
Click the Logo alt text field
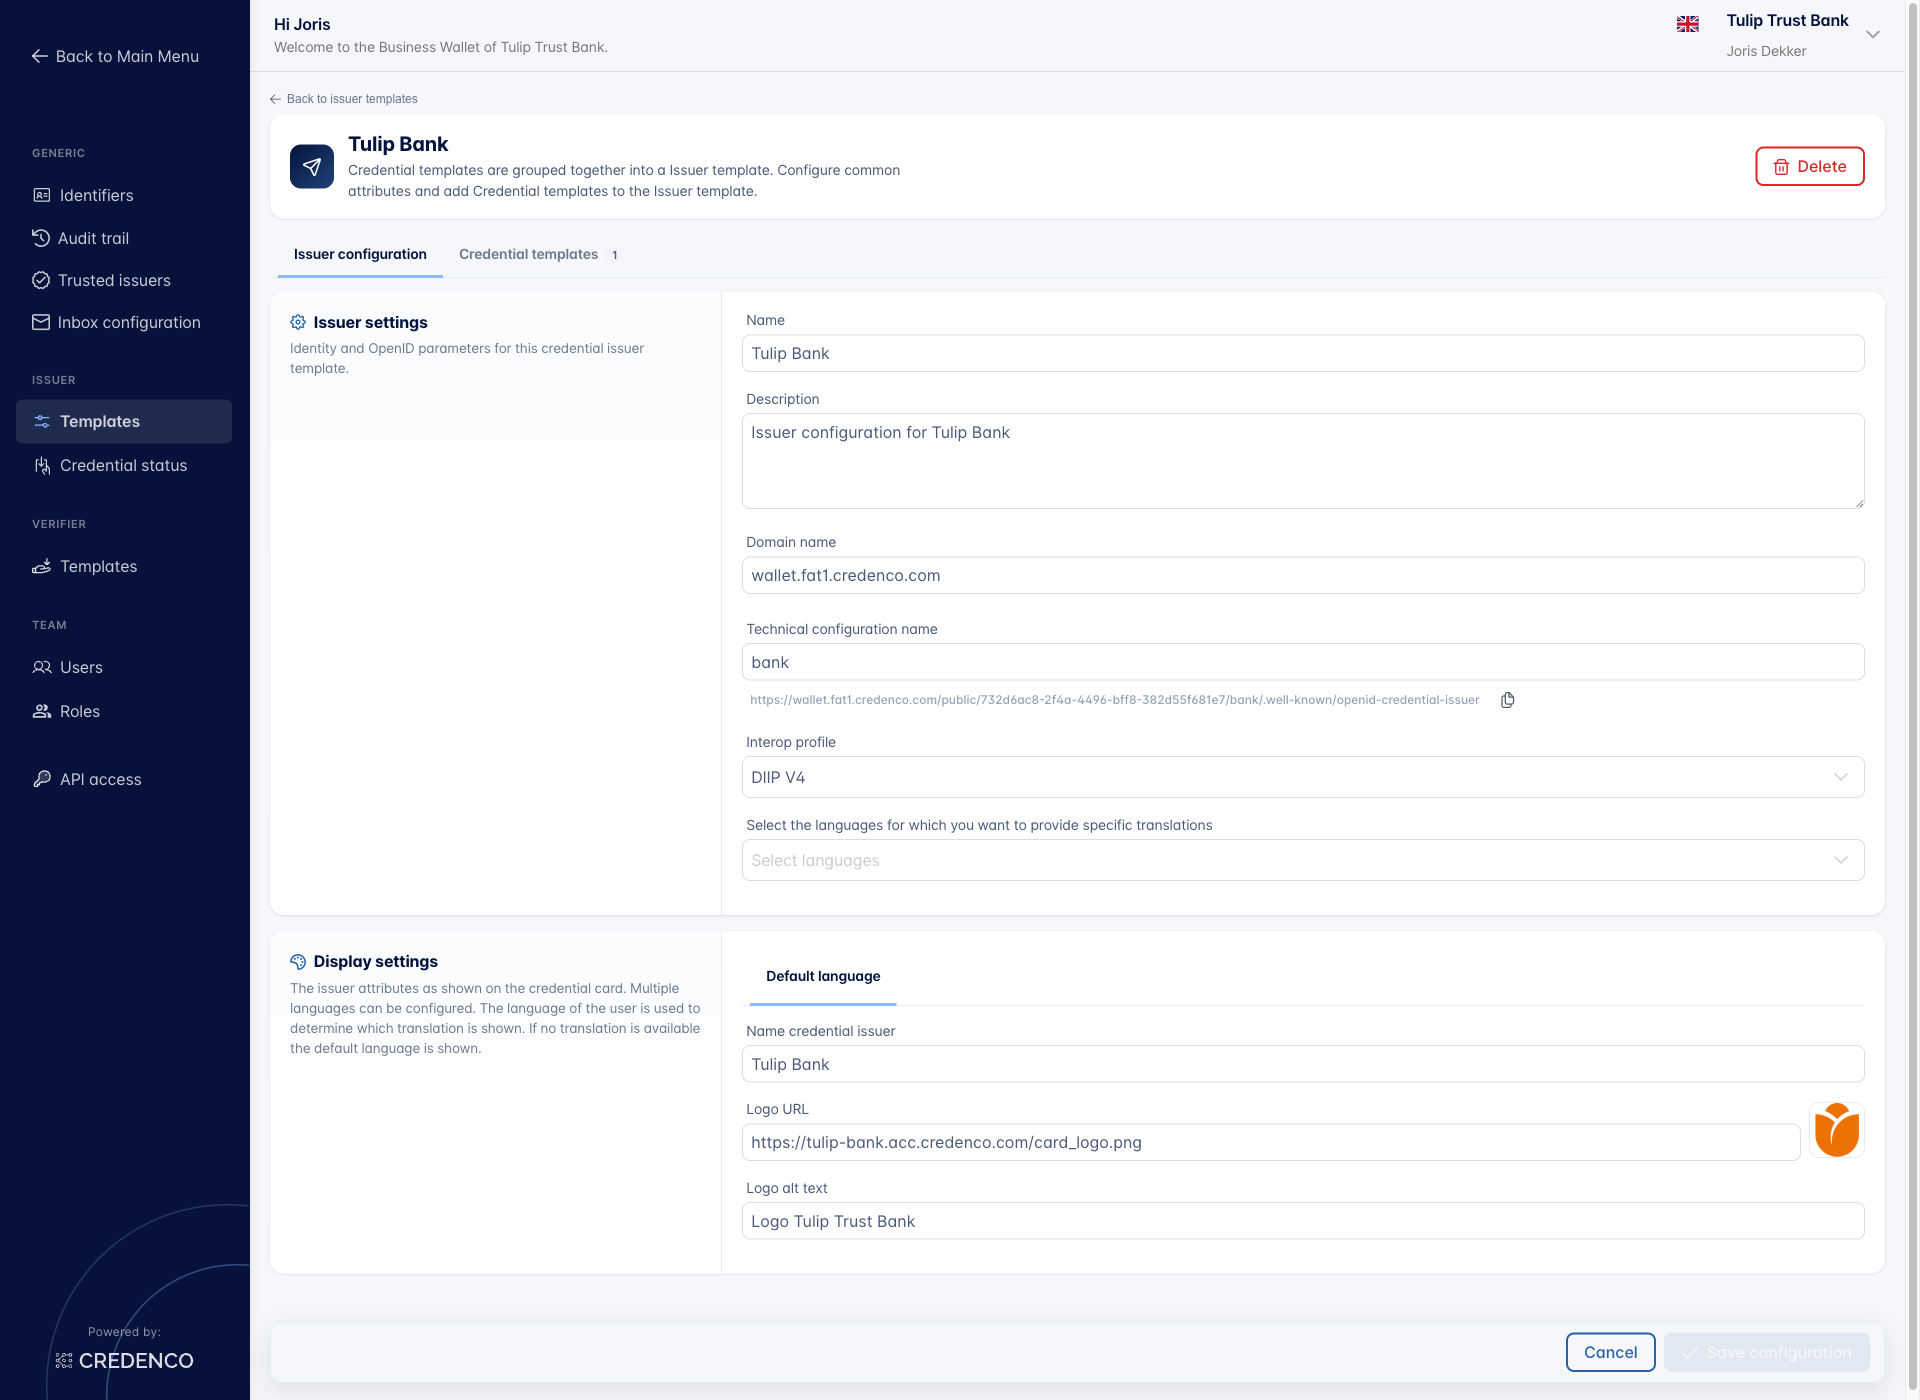pyautogui.click(x=1303, y=1221)
